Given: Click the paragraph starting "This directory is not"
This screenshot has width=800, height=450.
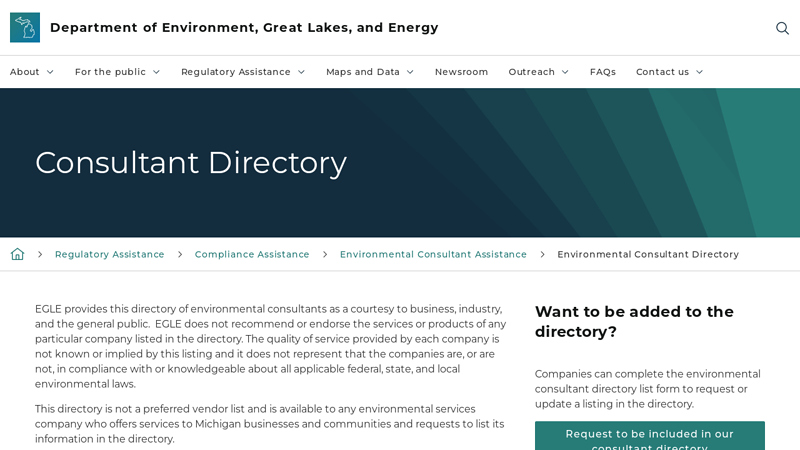Looking at the screenshot, I should coord(269,424).
